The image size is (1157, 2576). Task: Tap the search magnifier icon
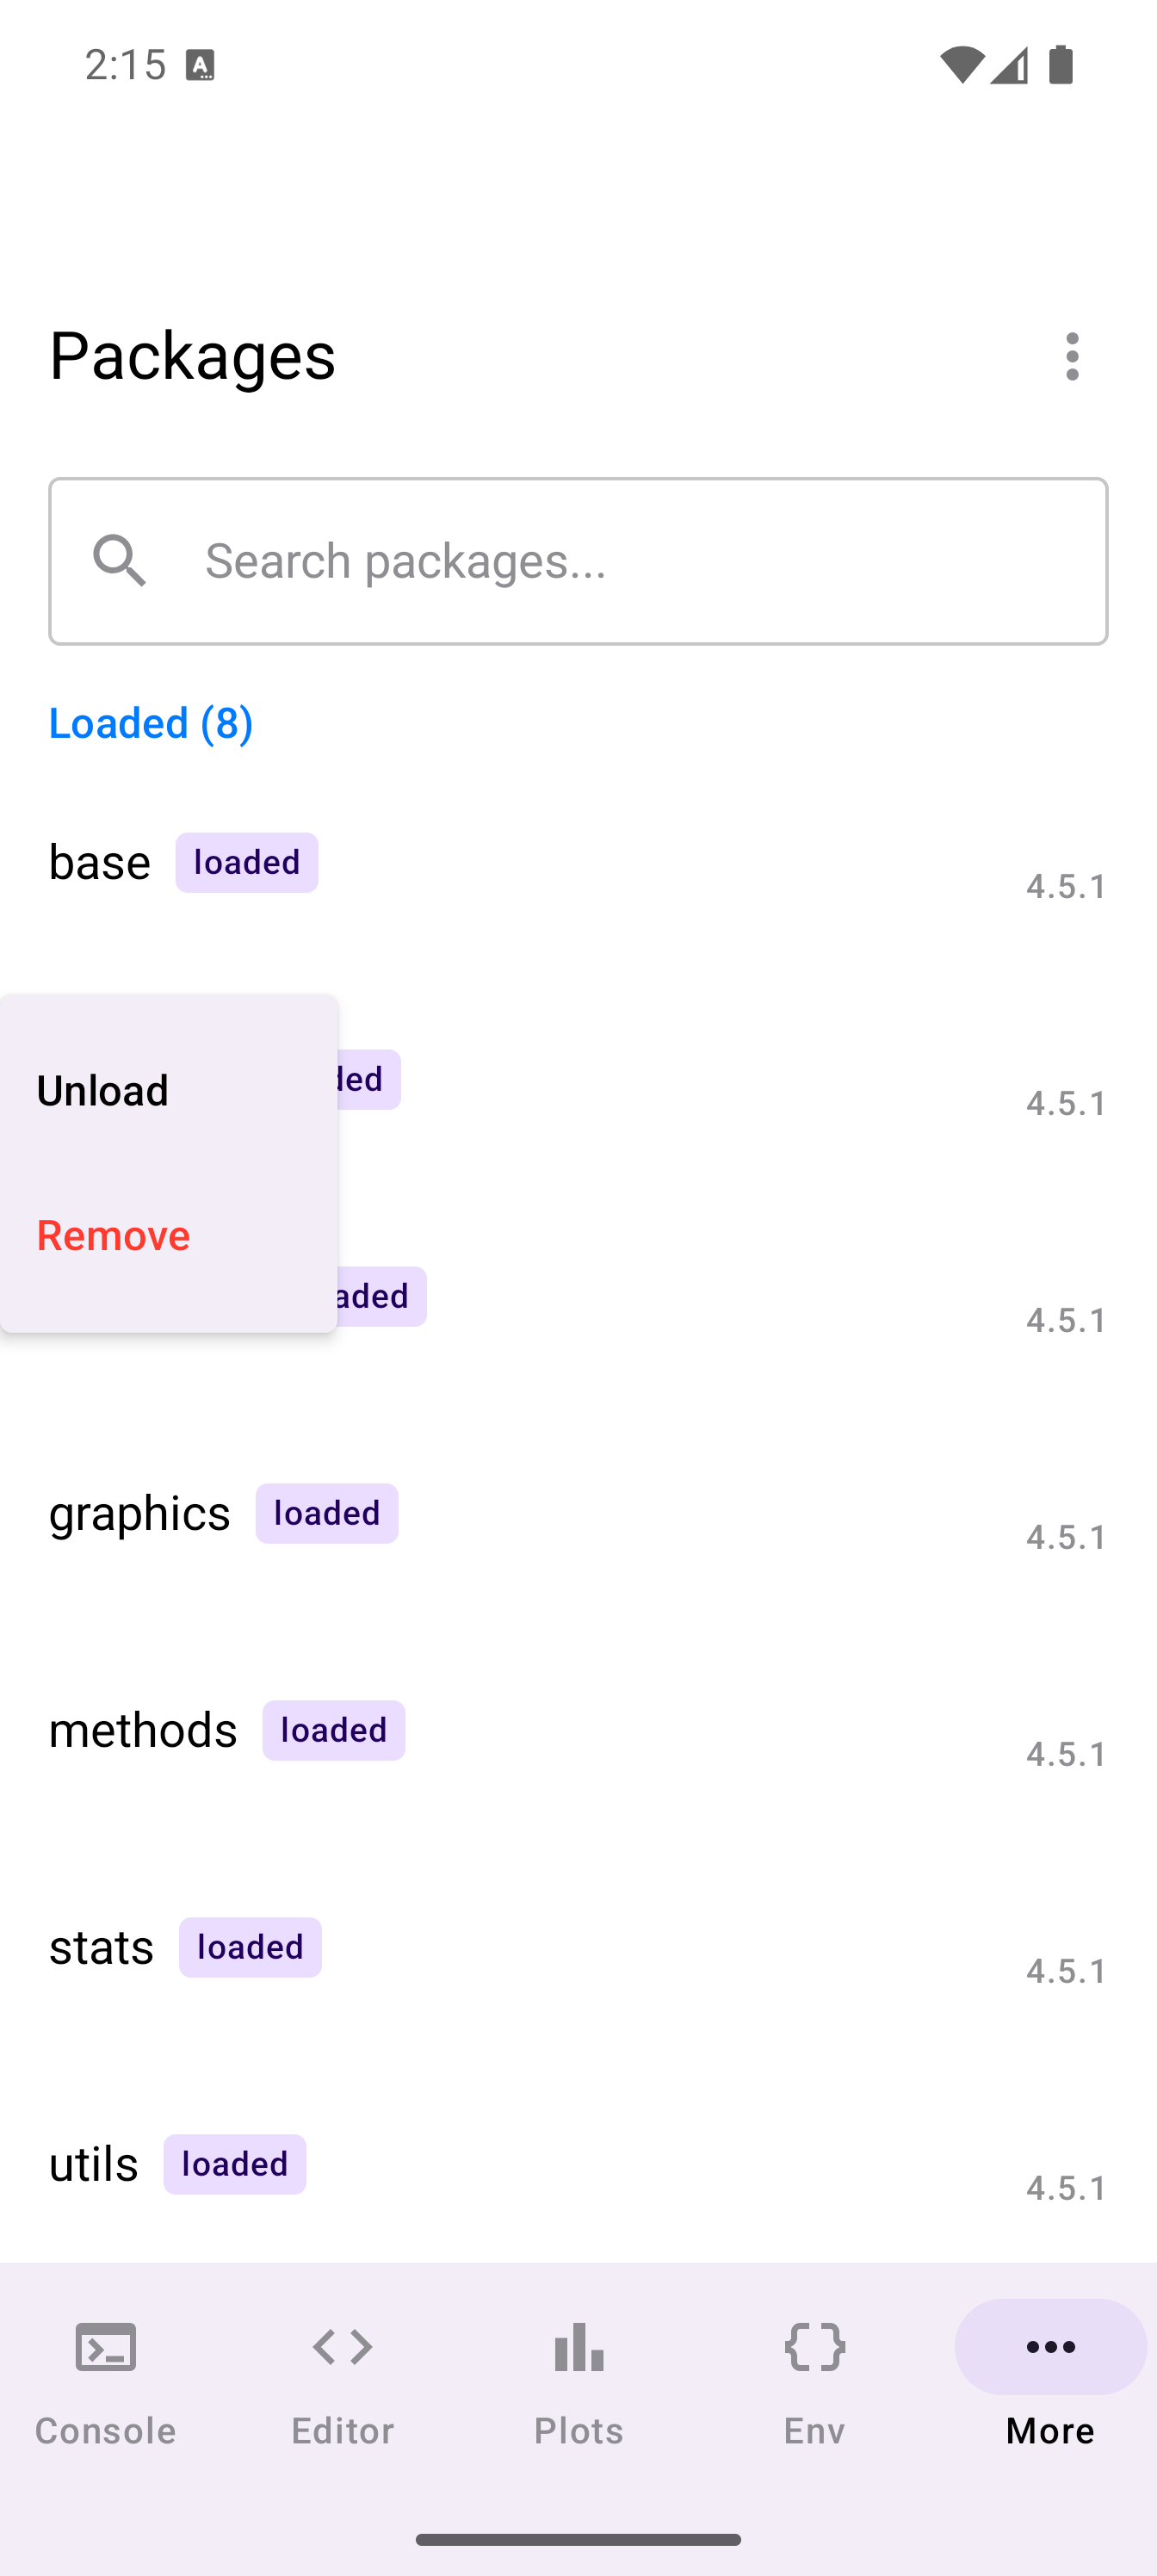[x=120, y=560]
